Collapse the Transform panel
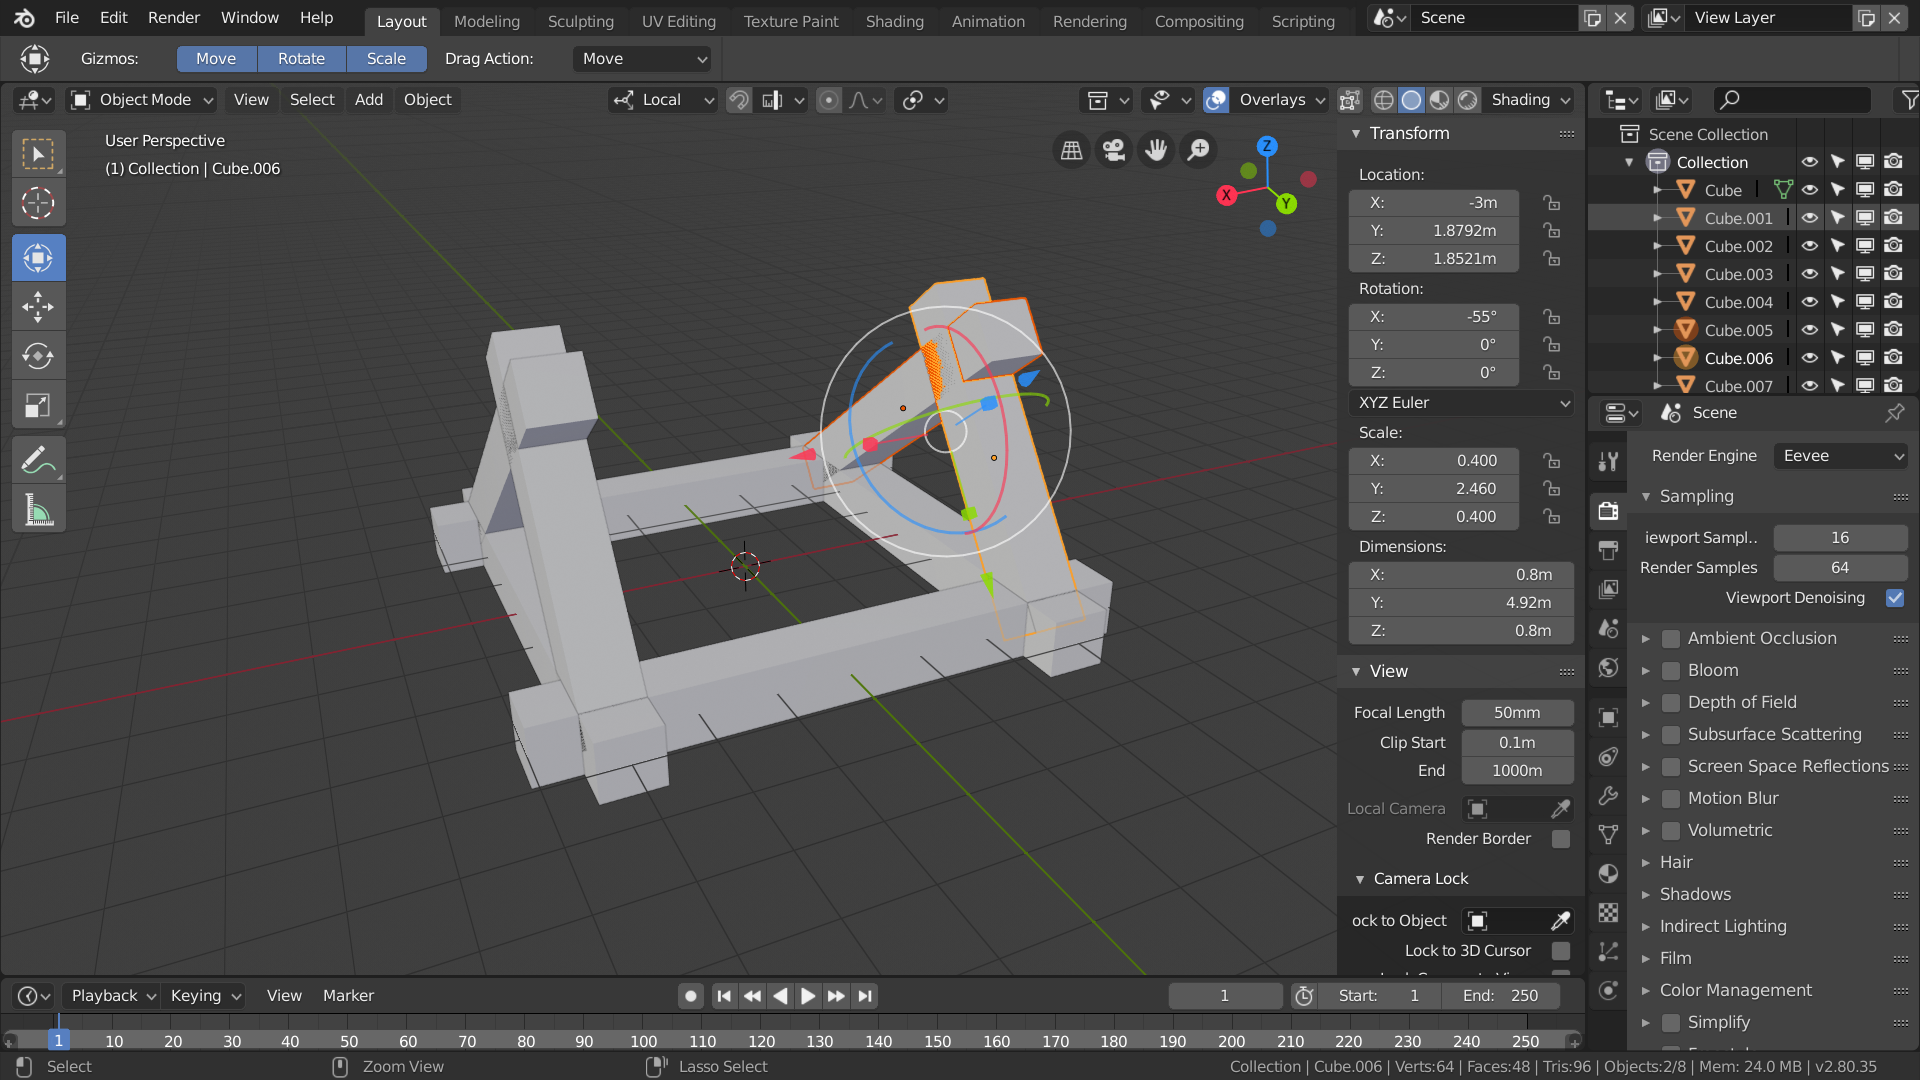1920x1080 pixels. click(1356, 134)
